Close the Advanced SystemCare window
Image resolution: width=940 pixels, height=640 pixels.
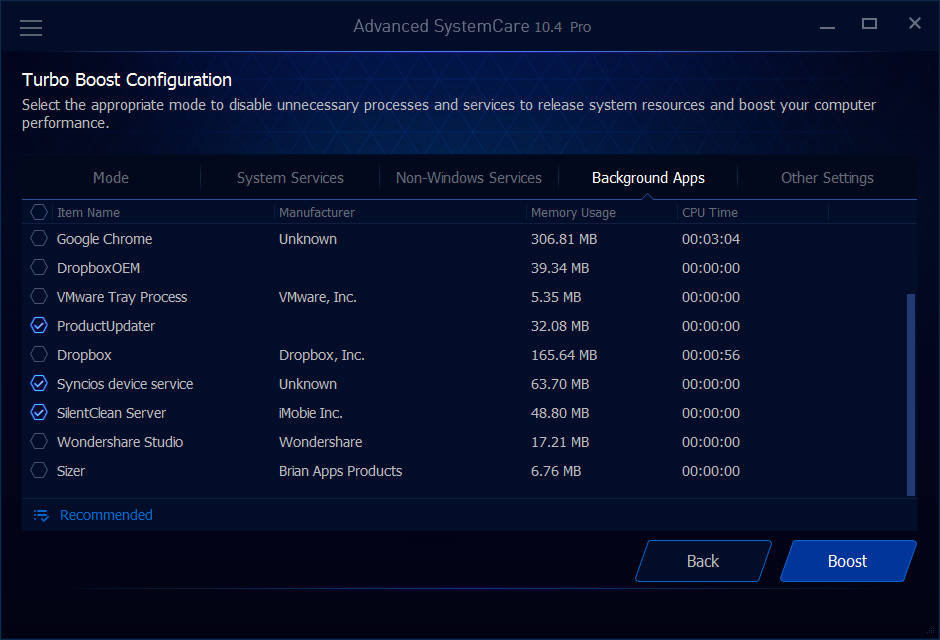(x=914, y=23)
